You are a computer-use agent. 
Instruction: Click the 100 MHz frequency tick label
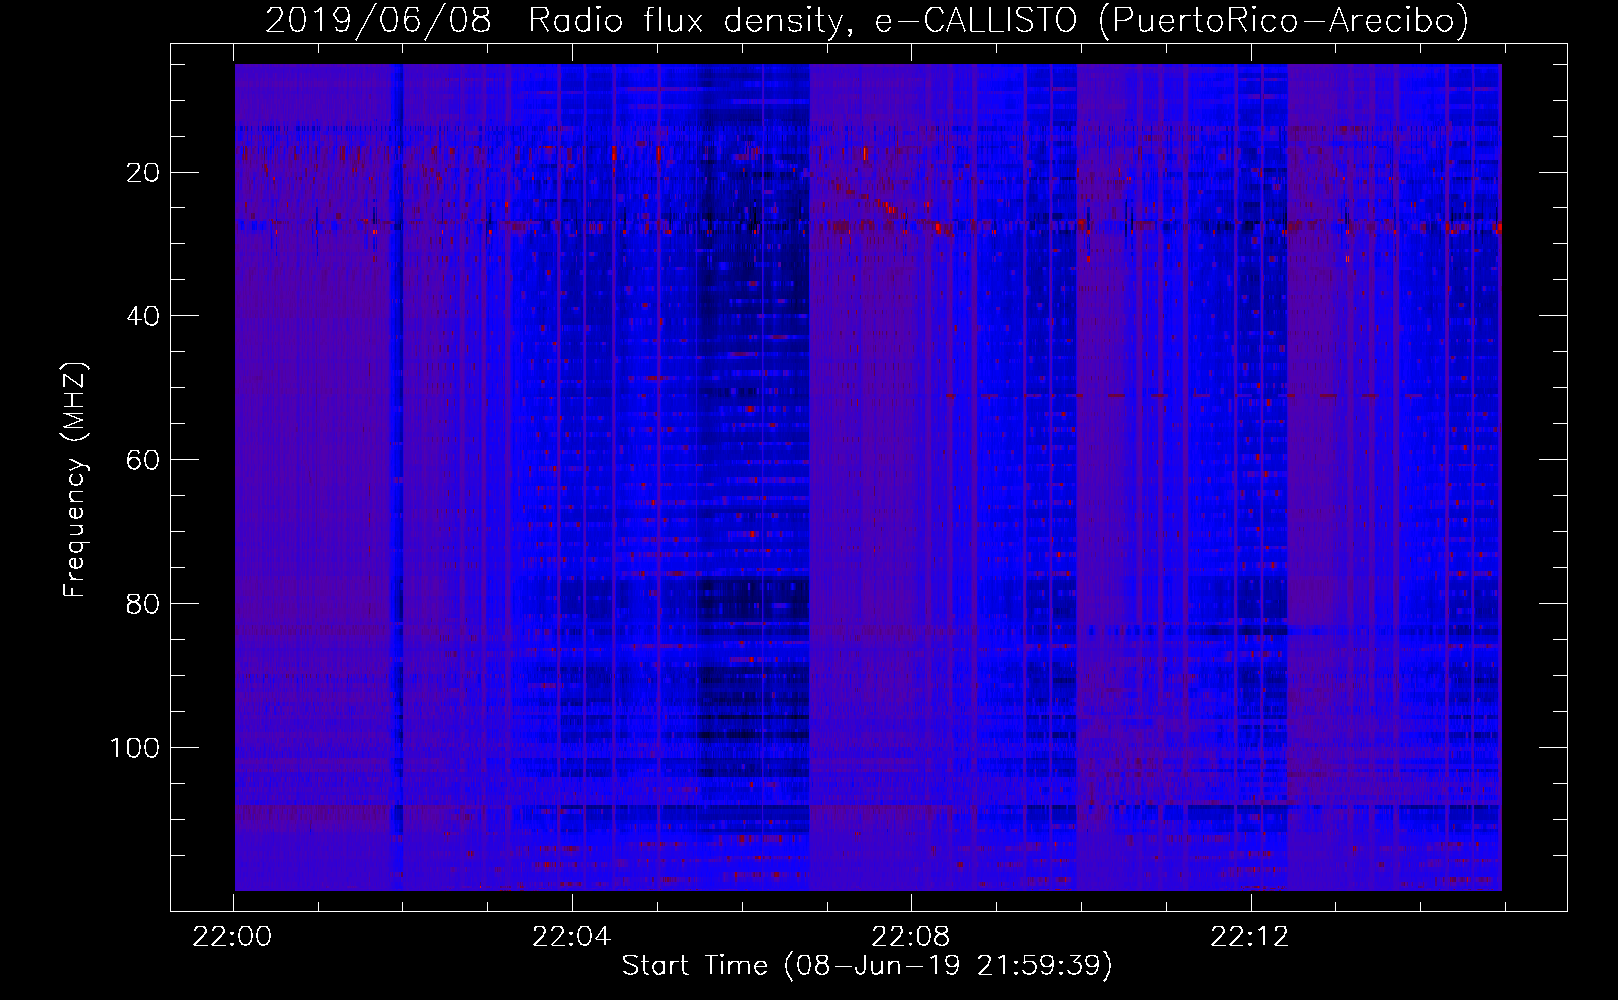[x=134, y=748]
